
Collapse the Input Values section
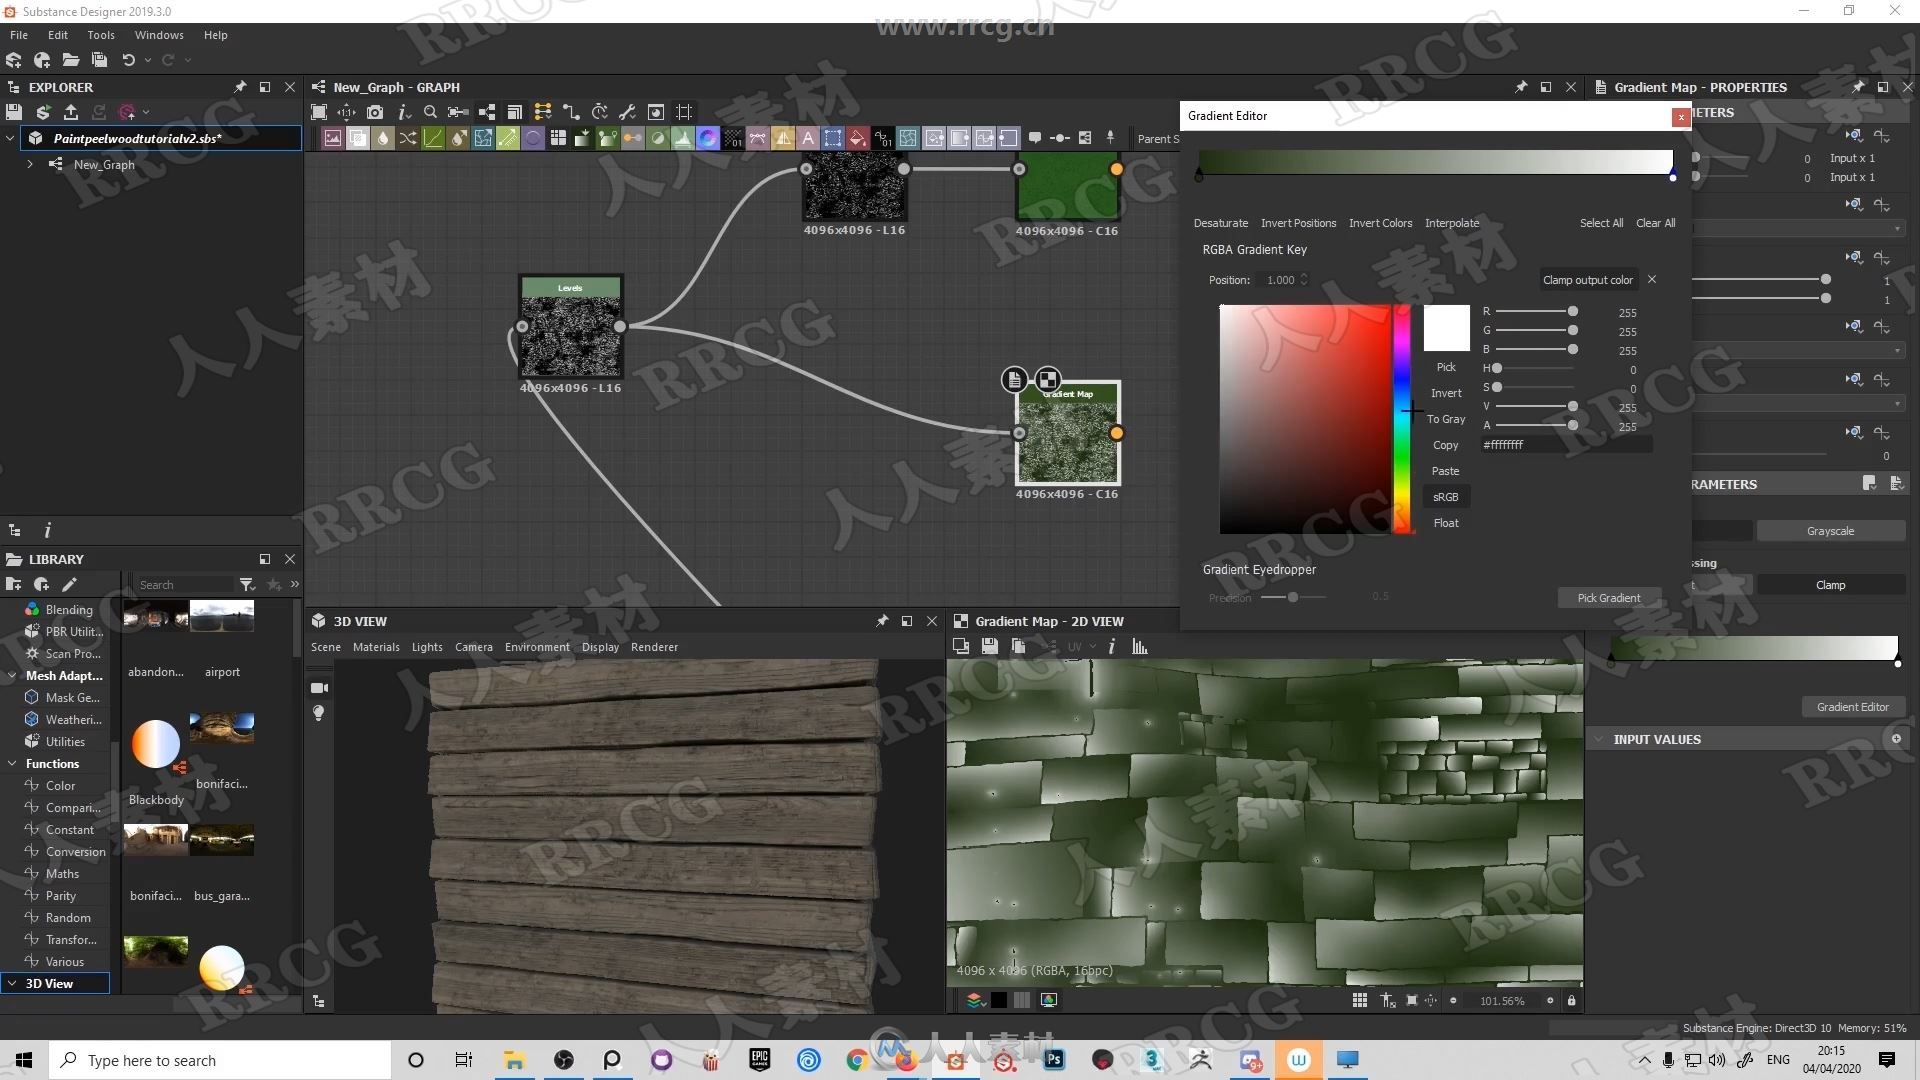pos(1599,739)
